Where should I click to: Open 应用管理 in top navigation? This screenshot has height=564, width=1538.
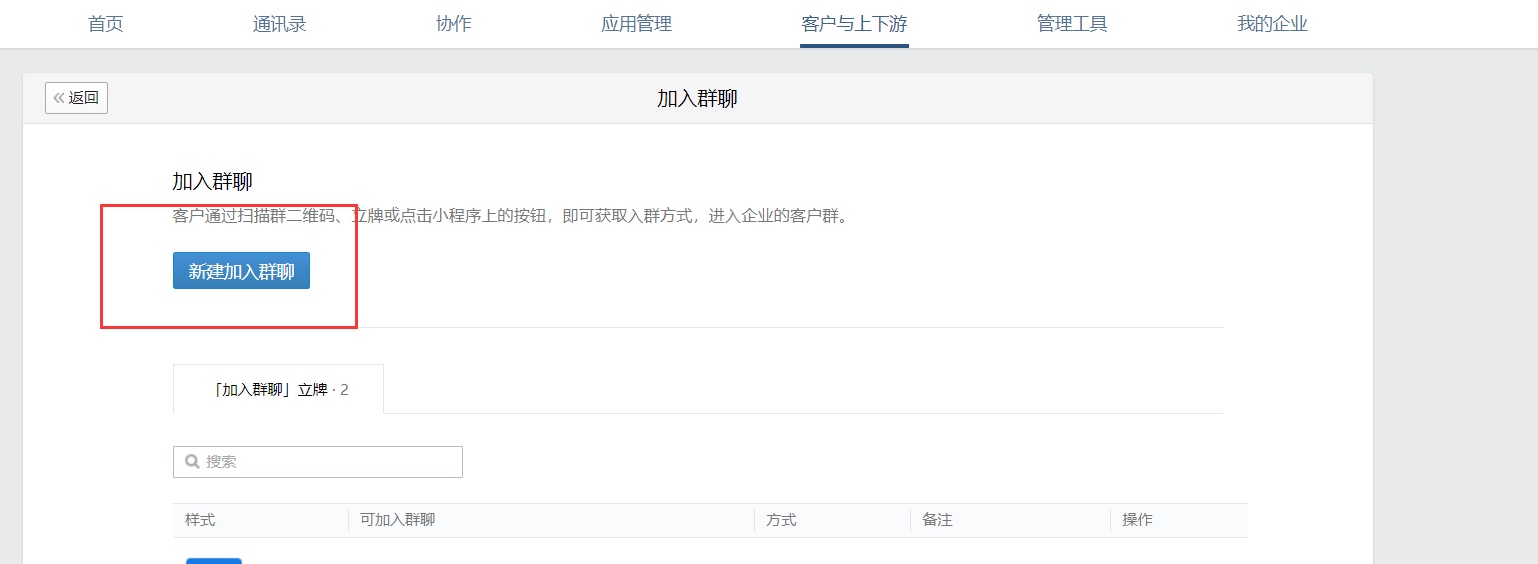click(636, 24)
